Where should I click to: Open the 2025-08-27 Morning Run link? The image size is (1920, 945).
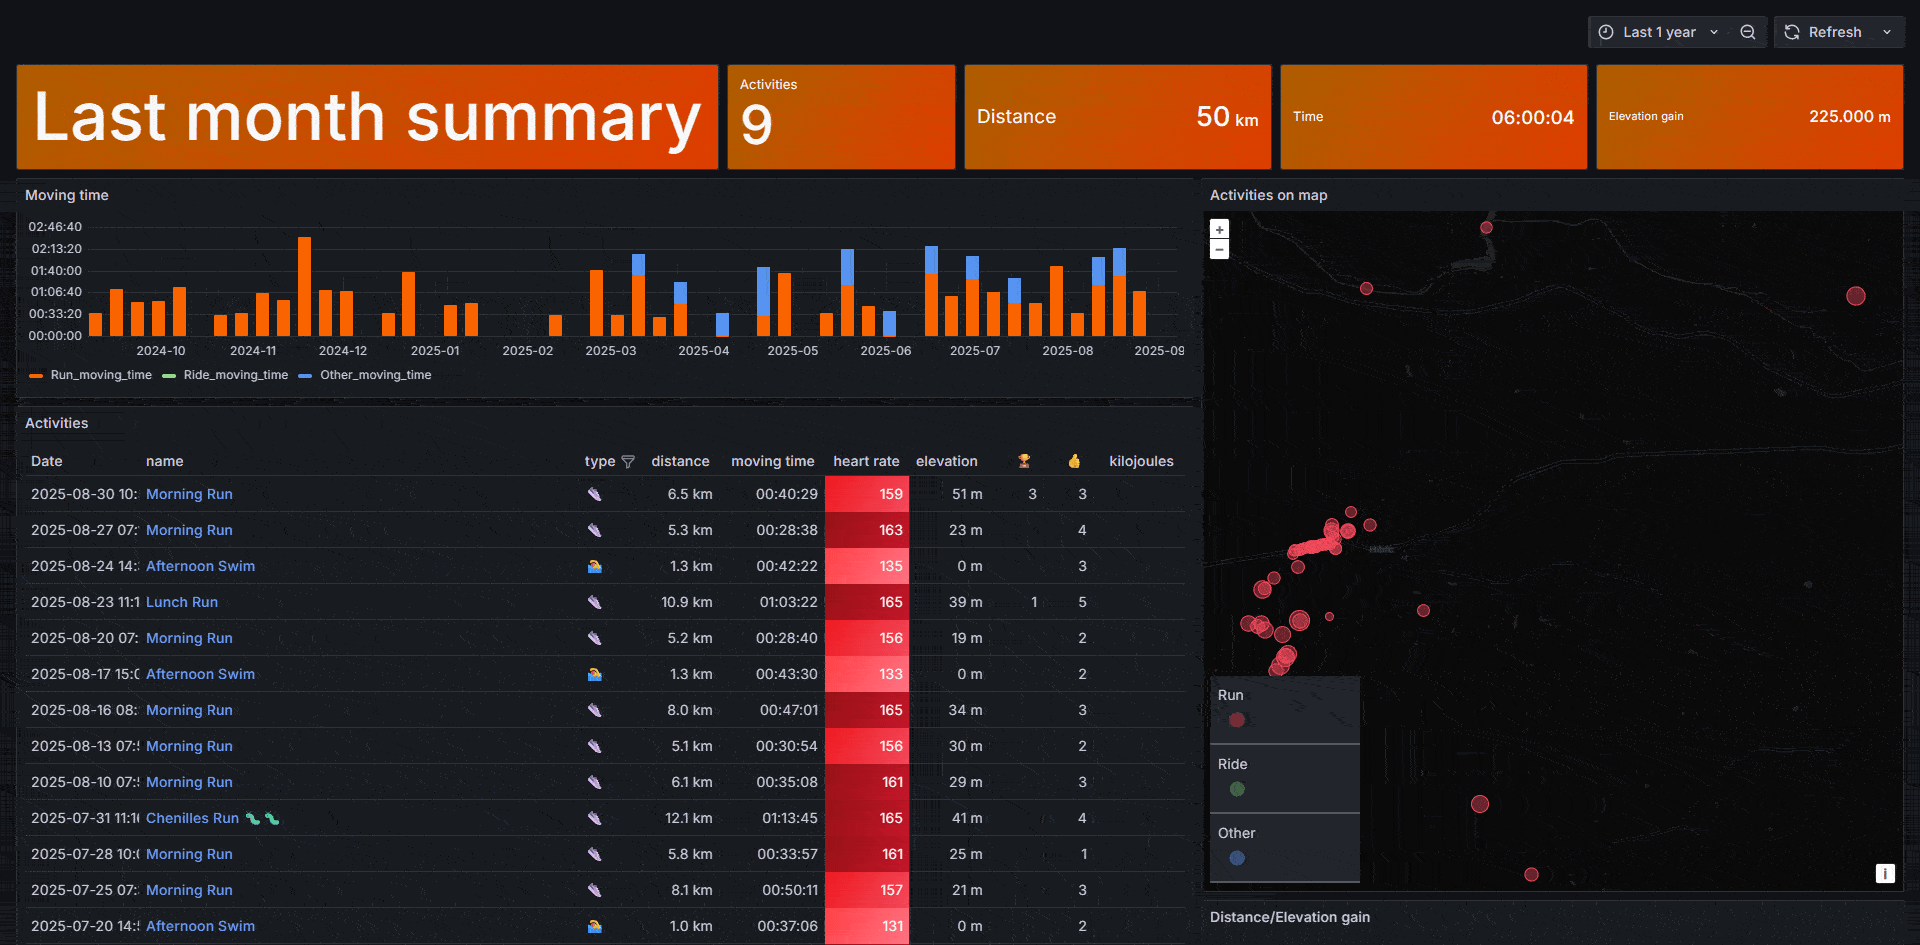(x=189, y=530)
